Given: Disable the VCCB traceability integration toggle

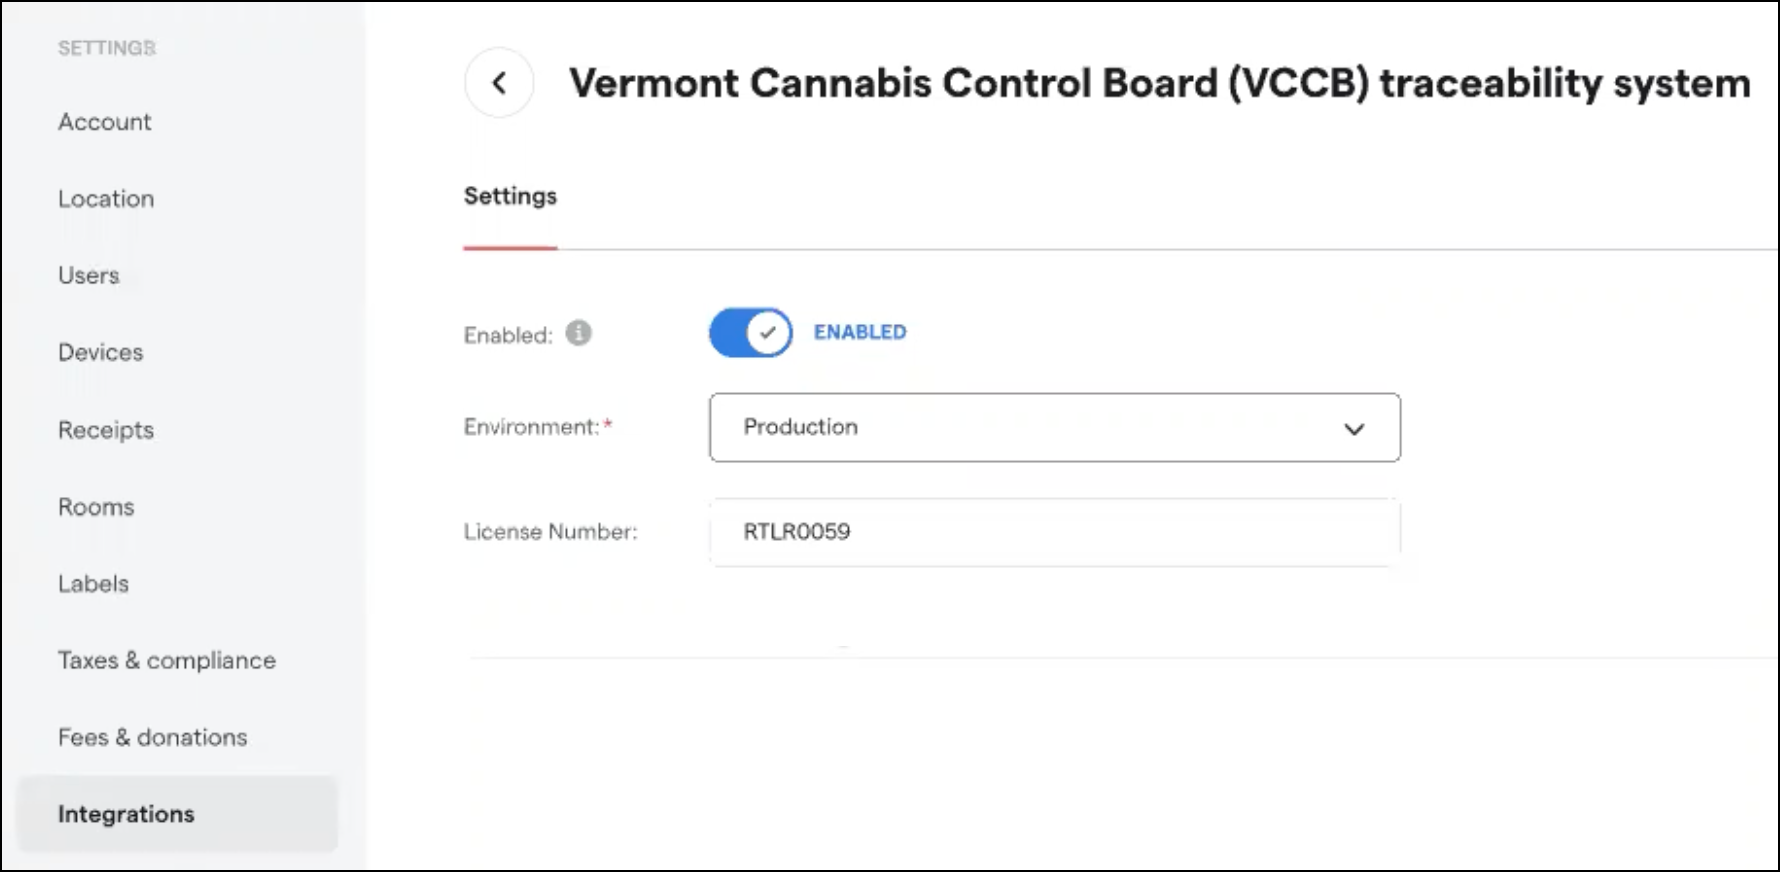Looking at the screenshot, I should pyautogui.click(x=750, y=333).
